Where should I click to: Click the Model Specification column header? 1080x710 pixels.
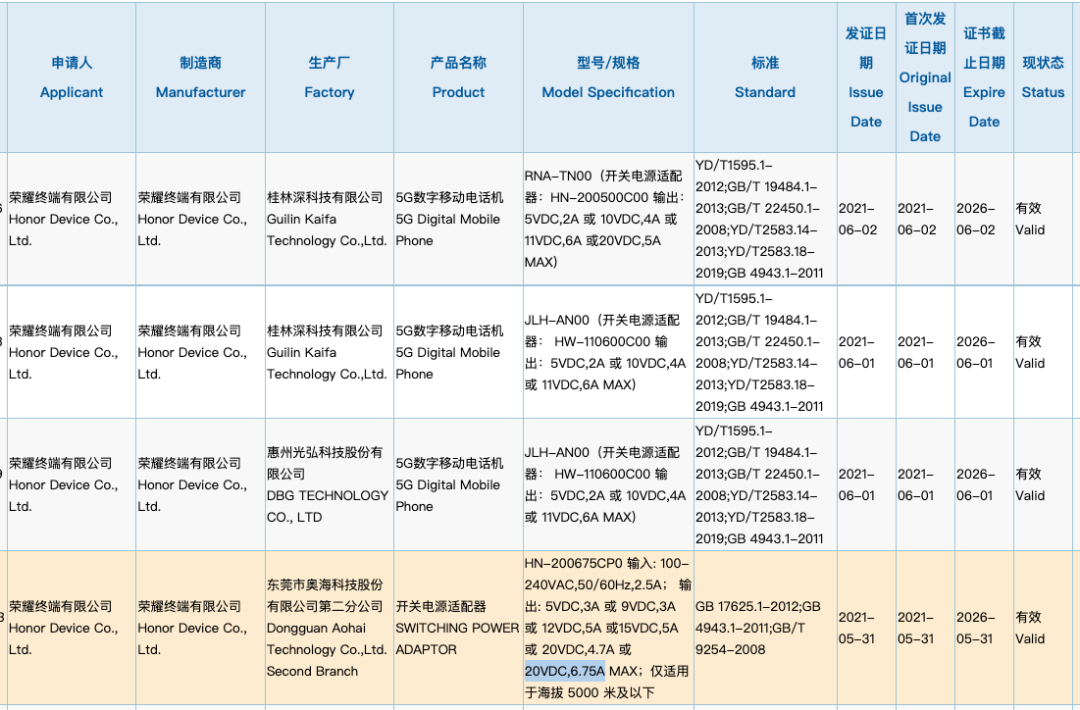tap(608, 77)
